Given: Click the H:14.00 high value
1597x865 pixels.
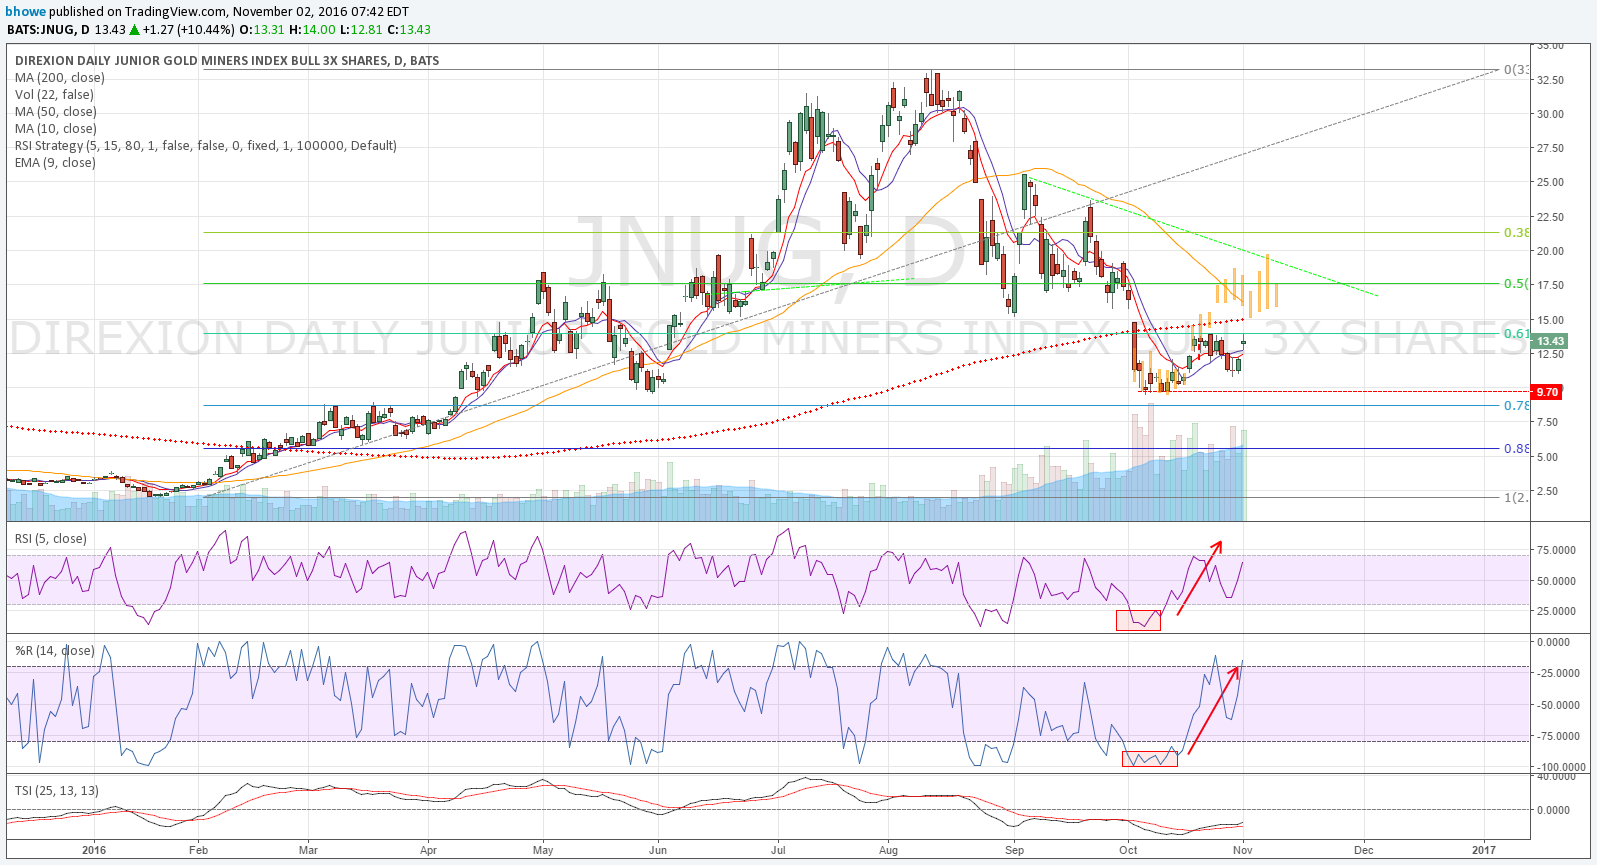Looking at the screenshot, I should tap(311, 29).
